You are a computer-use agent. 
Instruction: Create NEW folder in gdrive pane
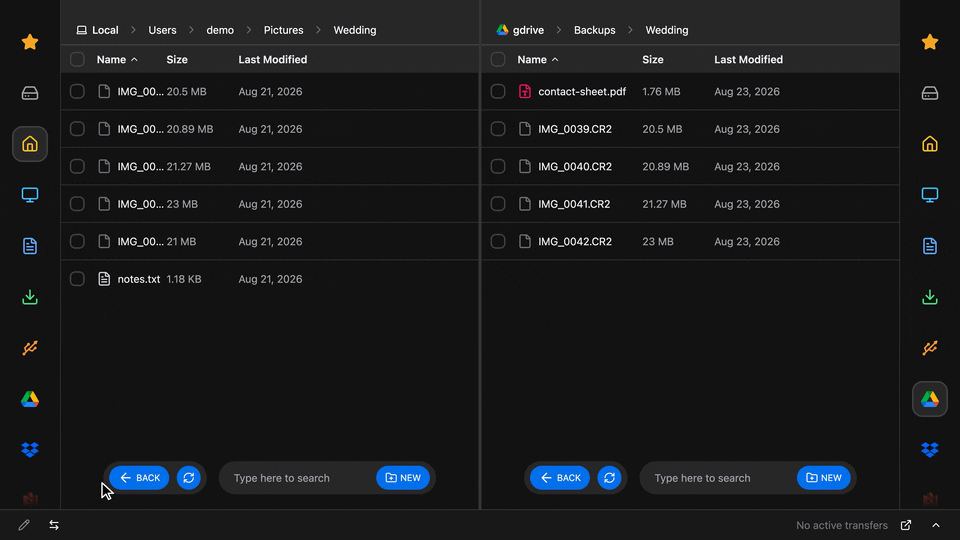click(823, 478)
